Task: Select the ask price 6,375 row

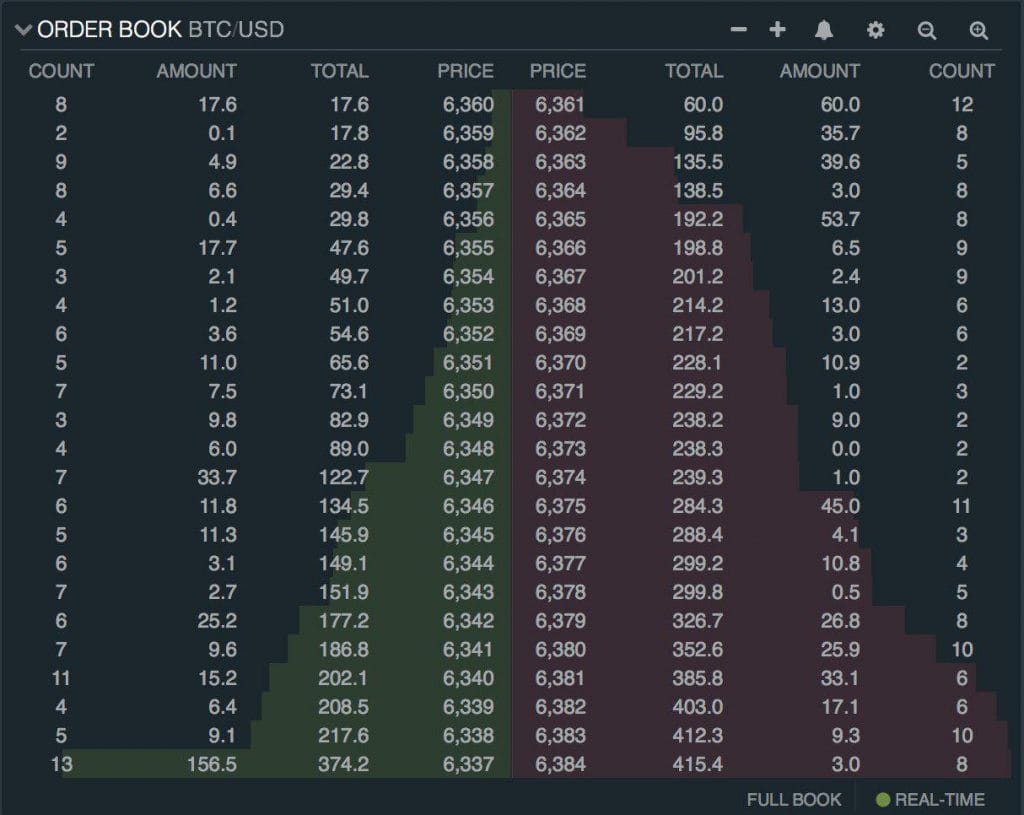Action: point(560,506)
